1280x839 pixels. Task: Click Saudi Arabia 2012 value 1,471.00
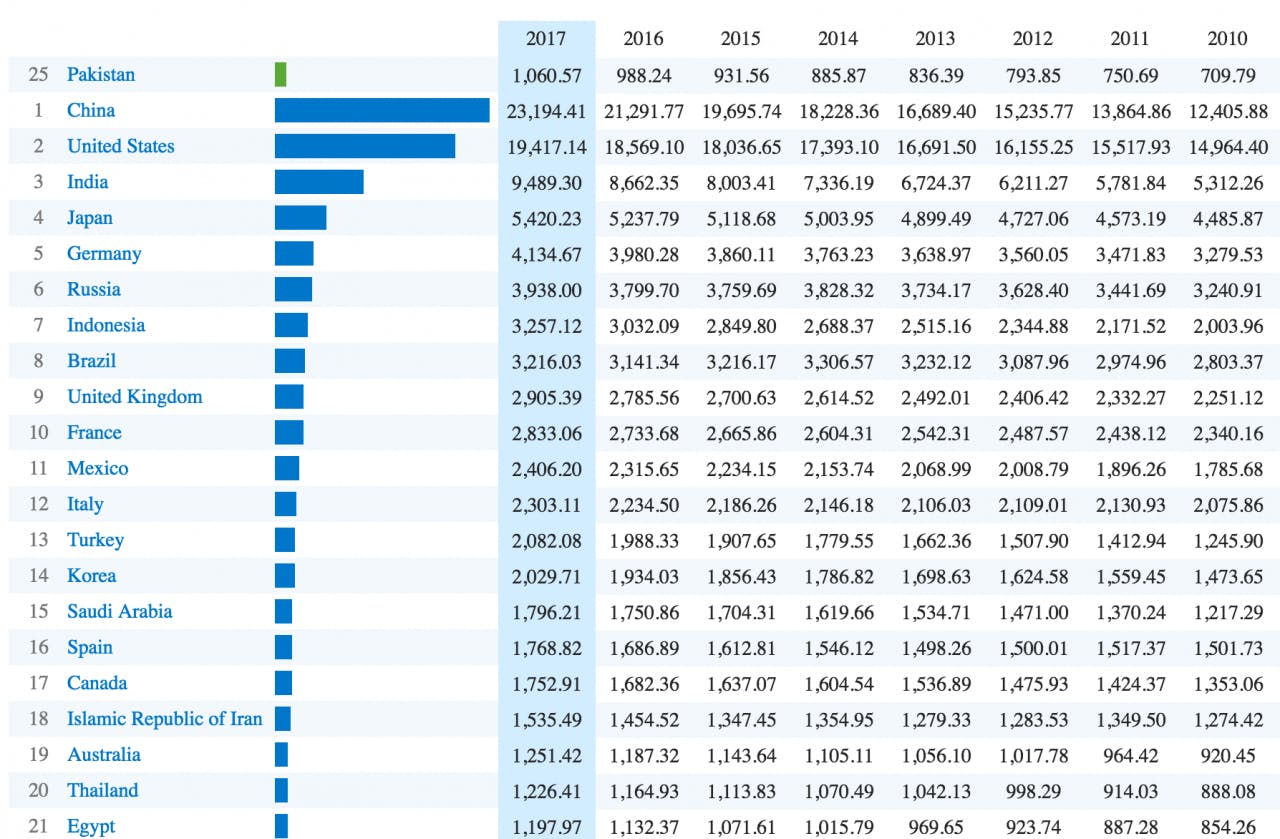(1033, 612)
